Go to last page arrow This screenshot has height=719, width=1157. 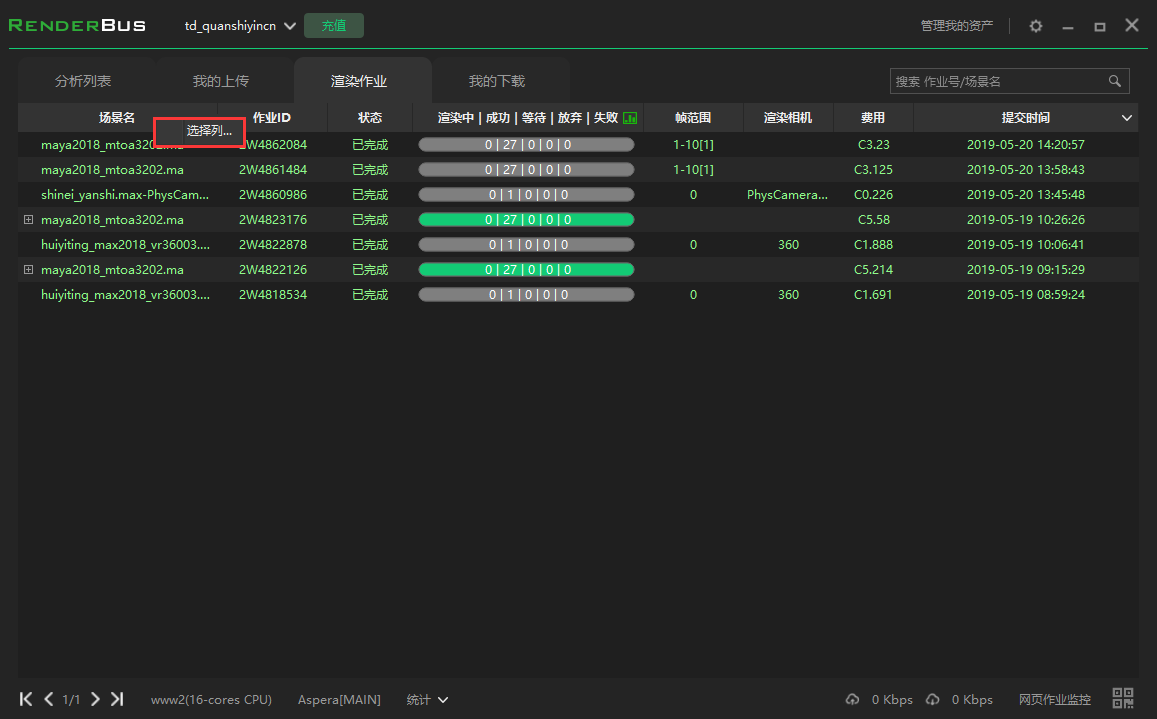click(117, 699)
